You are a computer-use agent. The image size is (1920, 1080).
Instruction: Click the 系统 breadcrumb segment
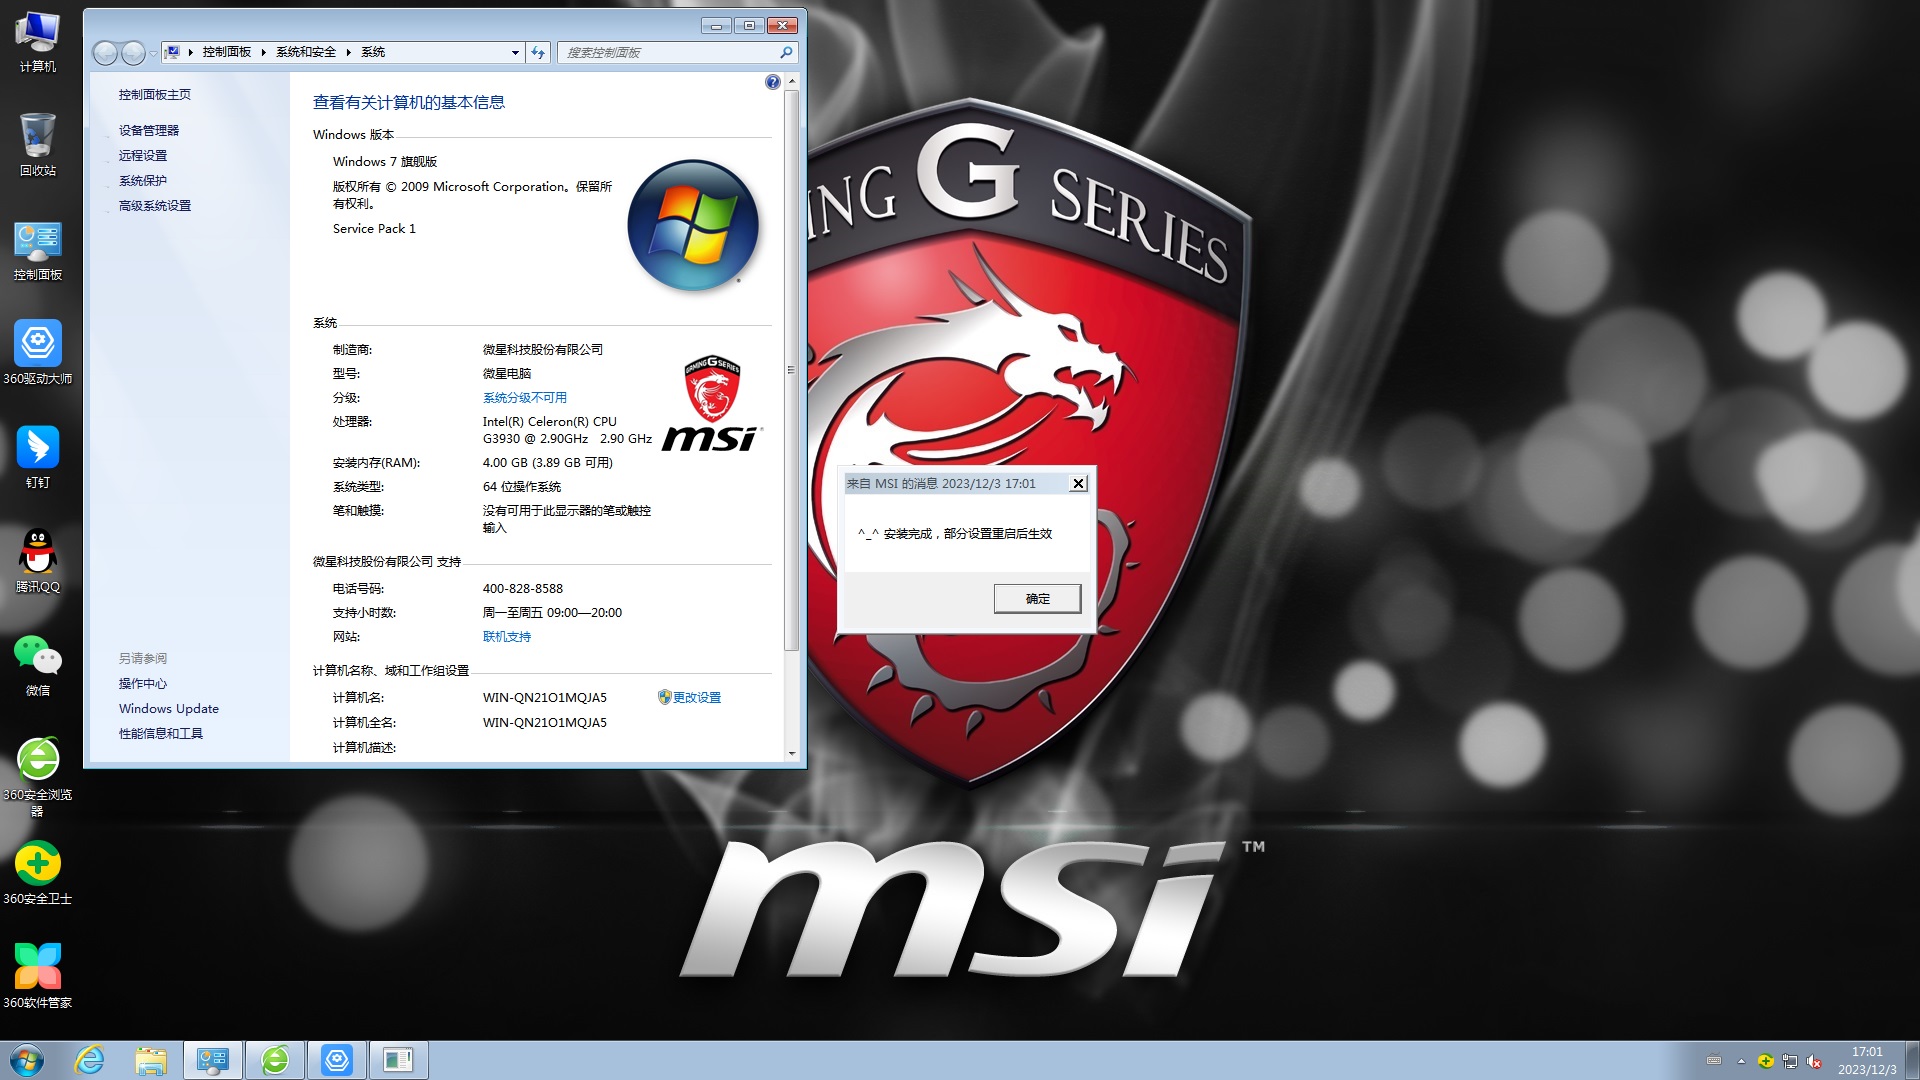[x=373, y=52]
